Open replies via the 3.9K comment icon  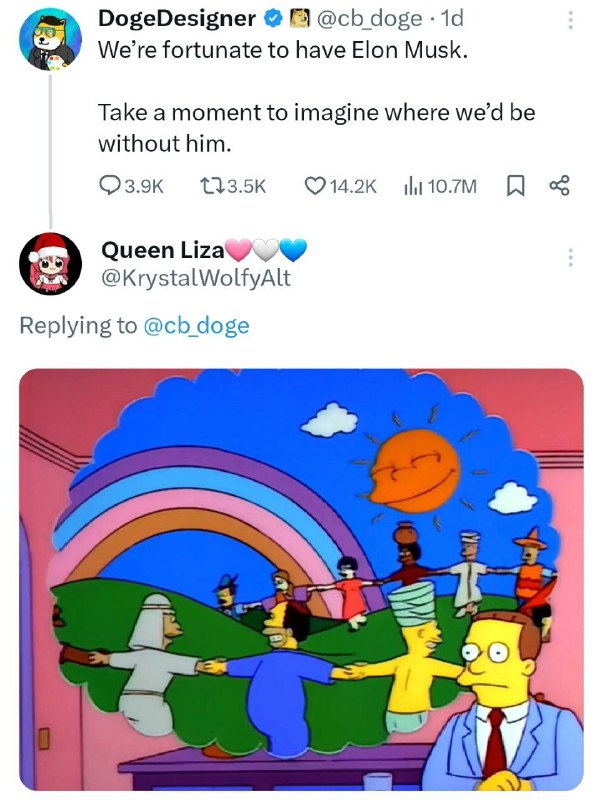(x=109, y=186)
